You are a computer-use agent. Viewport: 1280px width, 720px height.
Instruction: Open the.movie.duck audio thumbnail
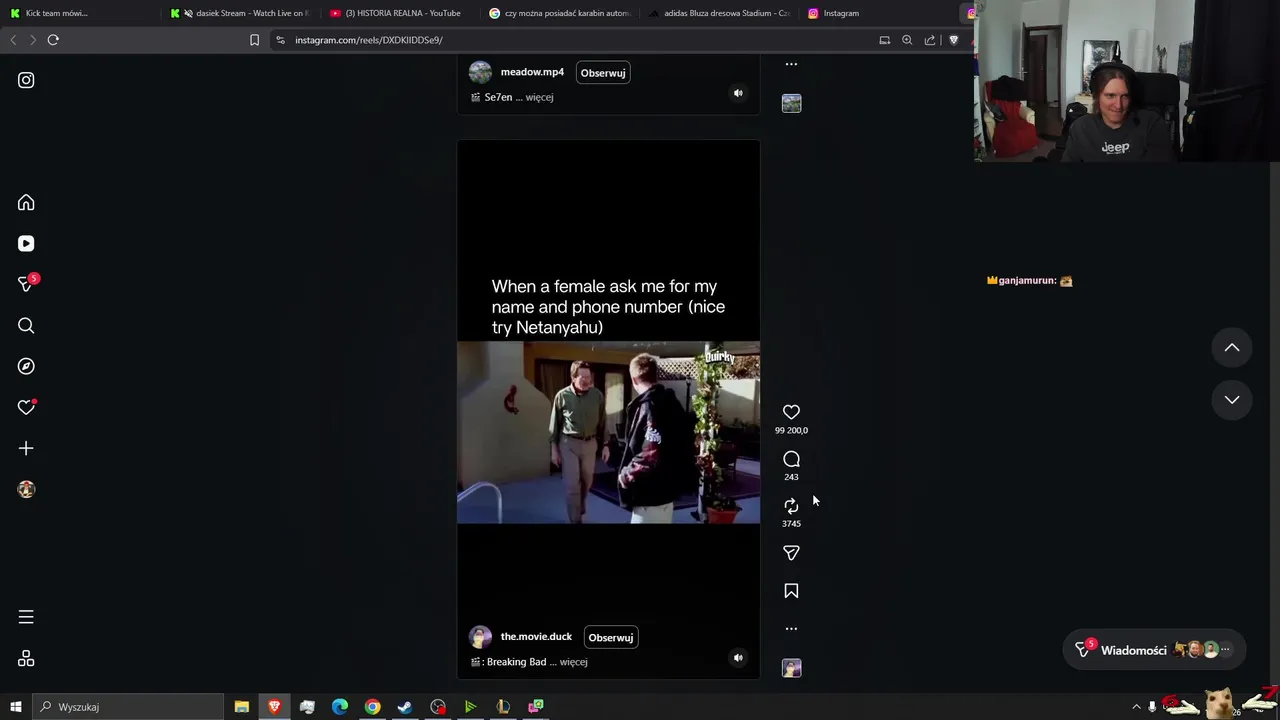tap(791, 668)
